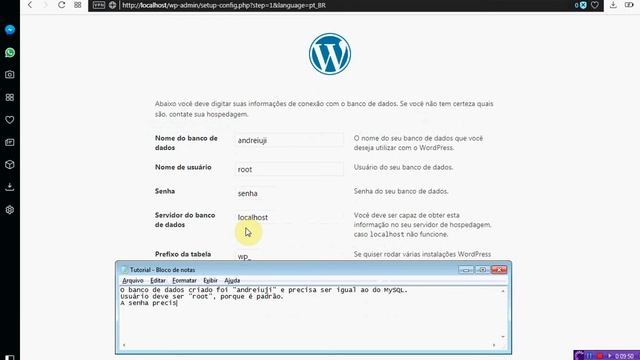The height and width of the screenshot is (360, 640).
Task: Click 'Senha do seu banco de dados.' hint
Action: (x=401, y=191)
